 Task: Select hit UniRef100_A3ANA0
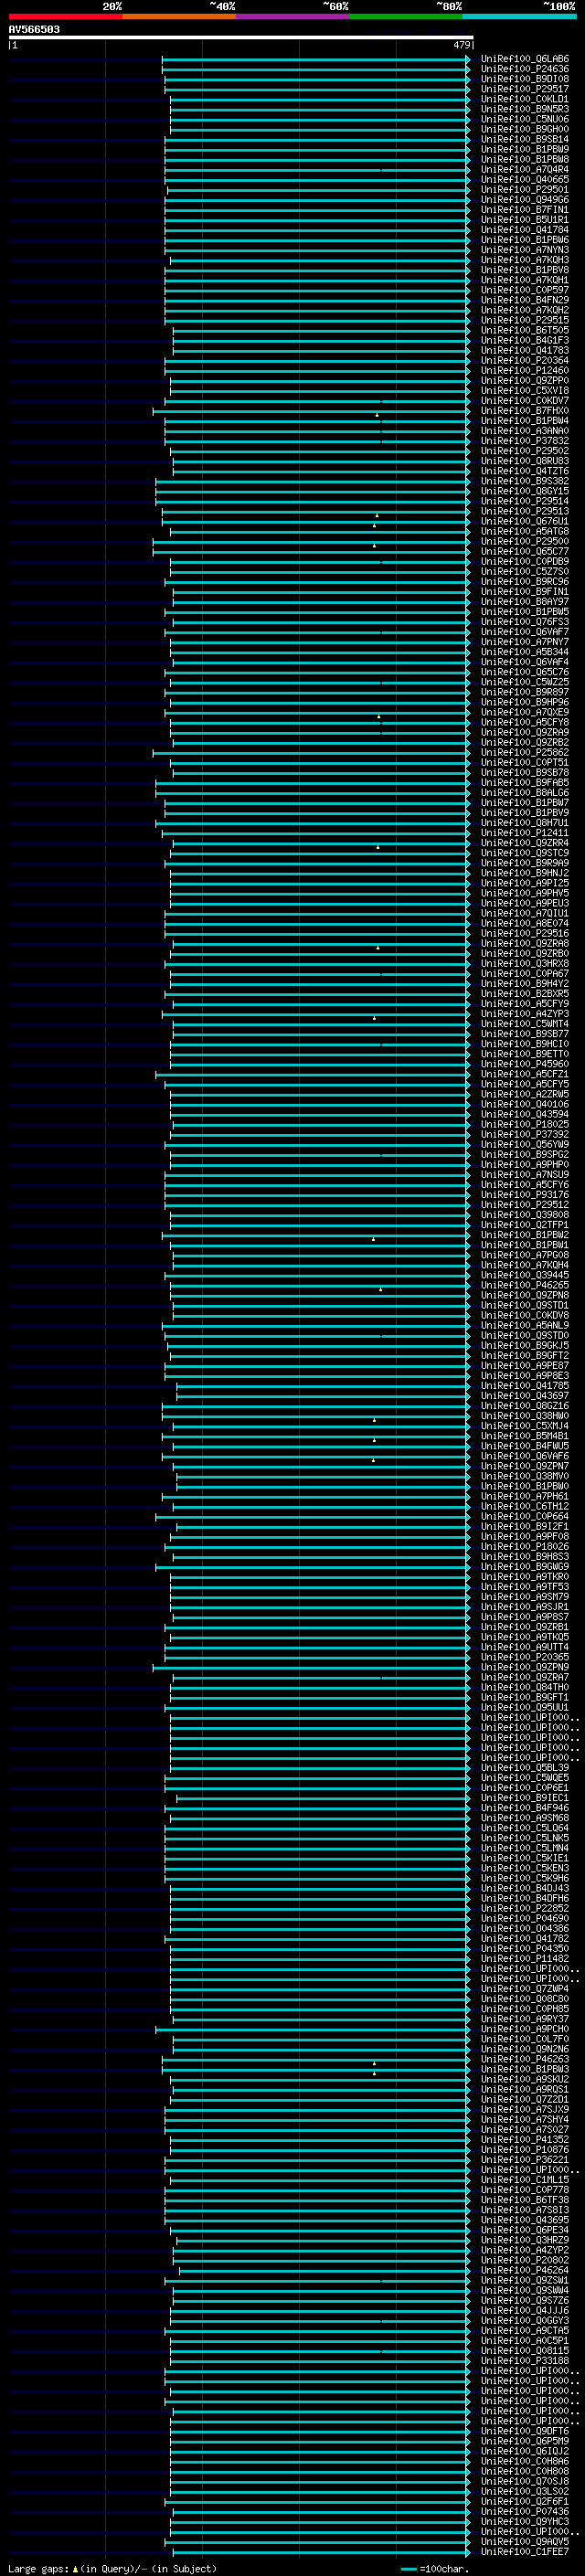coord(525,431)
